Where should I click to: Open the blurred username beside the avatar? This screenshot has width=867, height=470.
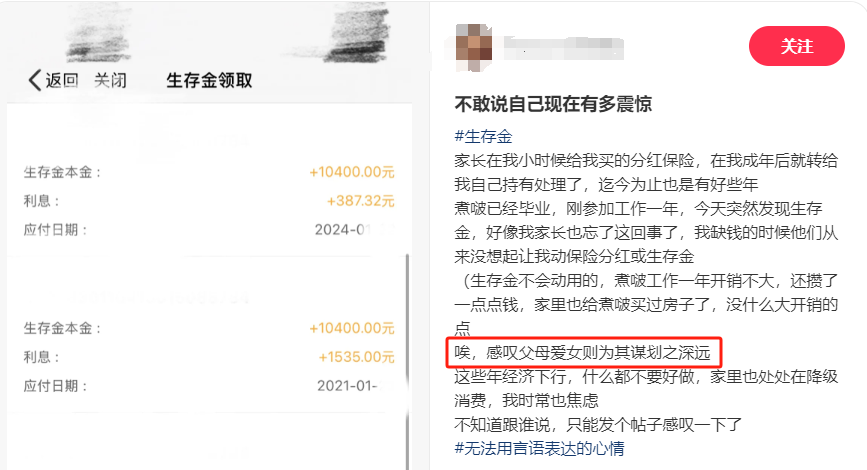pyautogui.click(x=564, y=48)
